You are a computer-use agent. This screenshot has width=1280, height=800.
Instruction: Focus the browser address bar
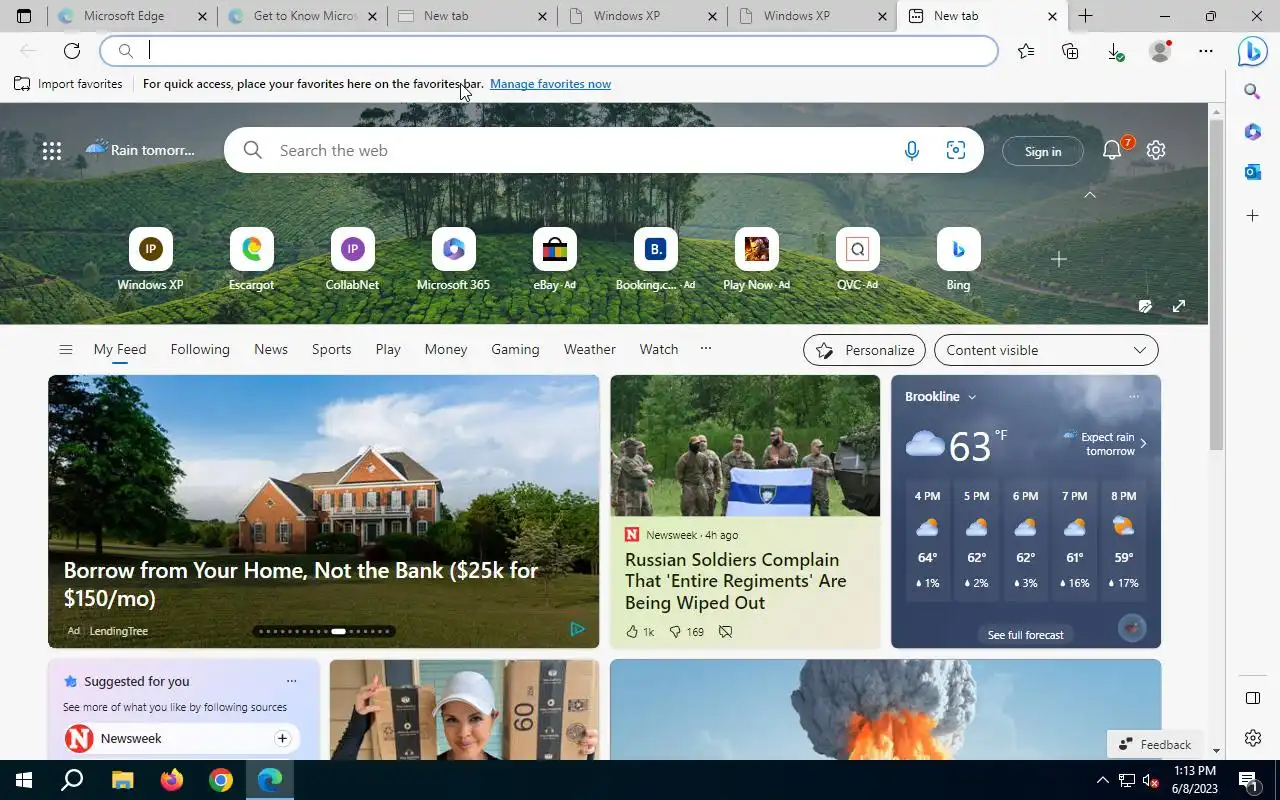click(549, 51)
